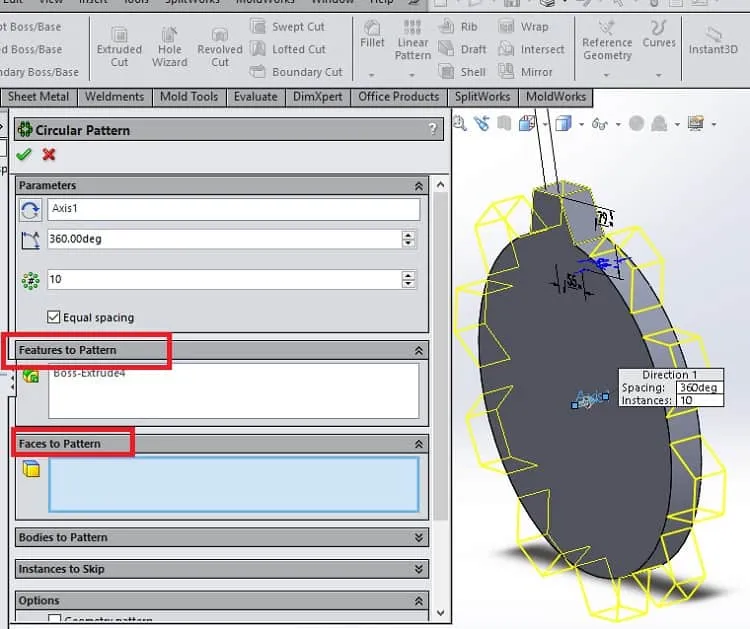Open the Revolved Cut tool
This screenshot has height=629, width=750.
[x=220, y=48]
